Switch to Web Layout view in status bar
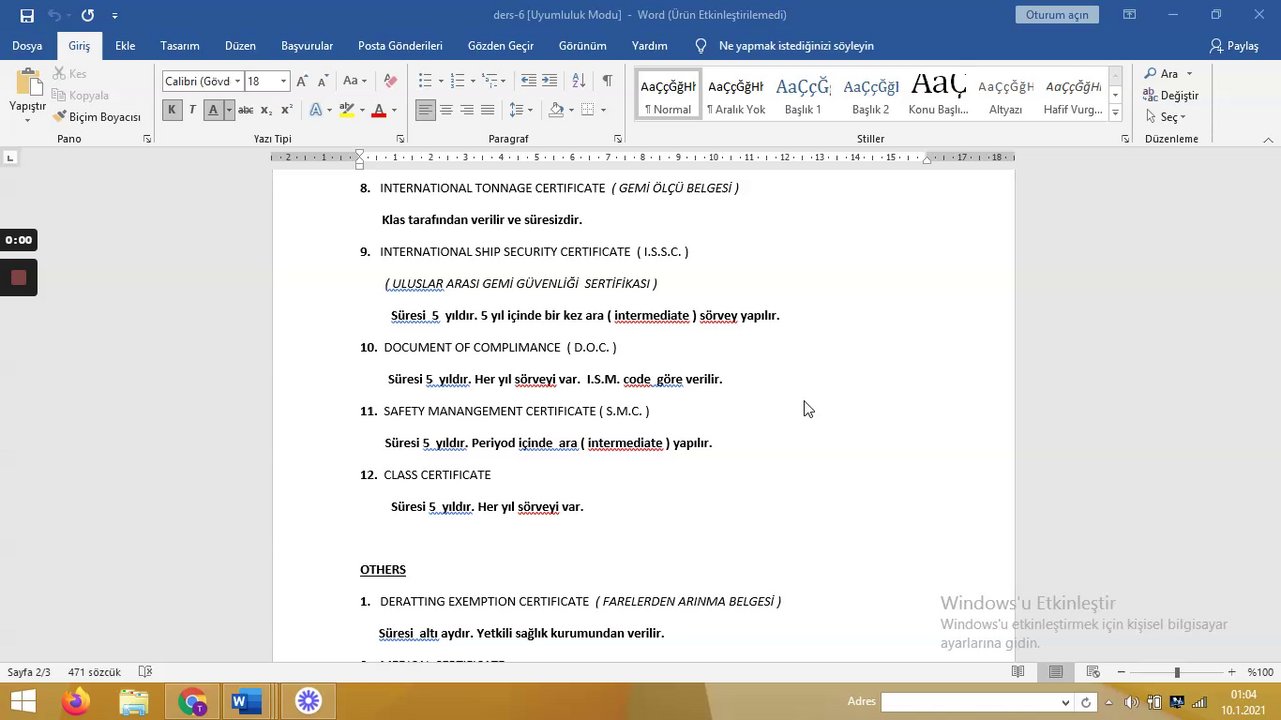Image resolution: width=1281 pixels, height=720 pixels. [x=1093, y=672]
